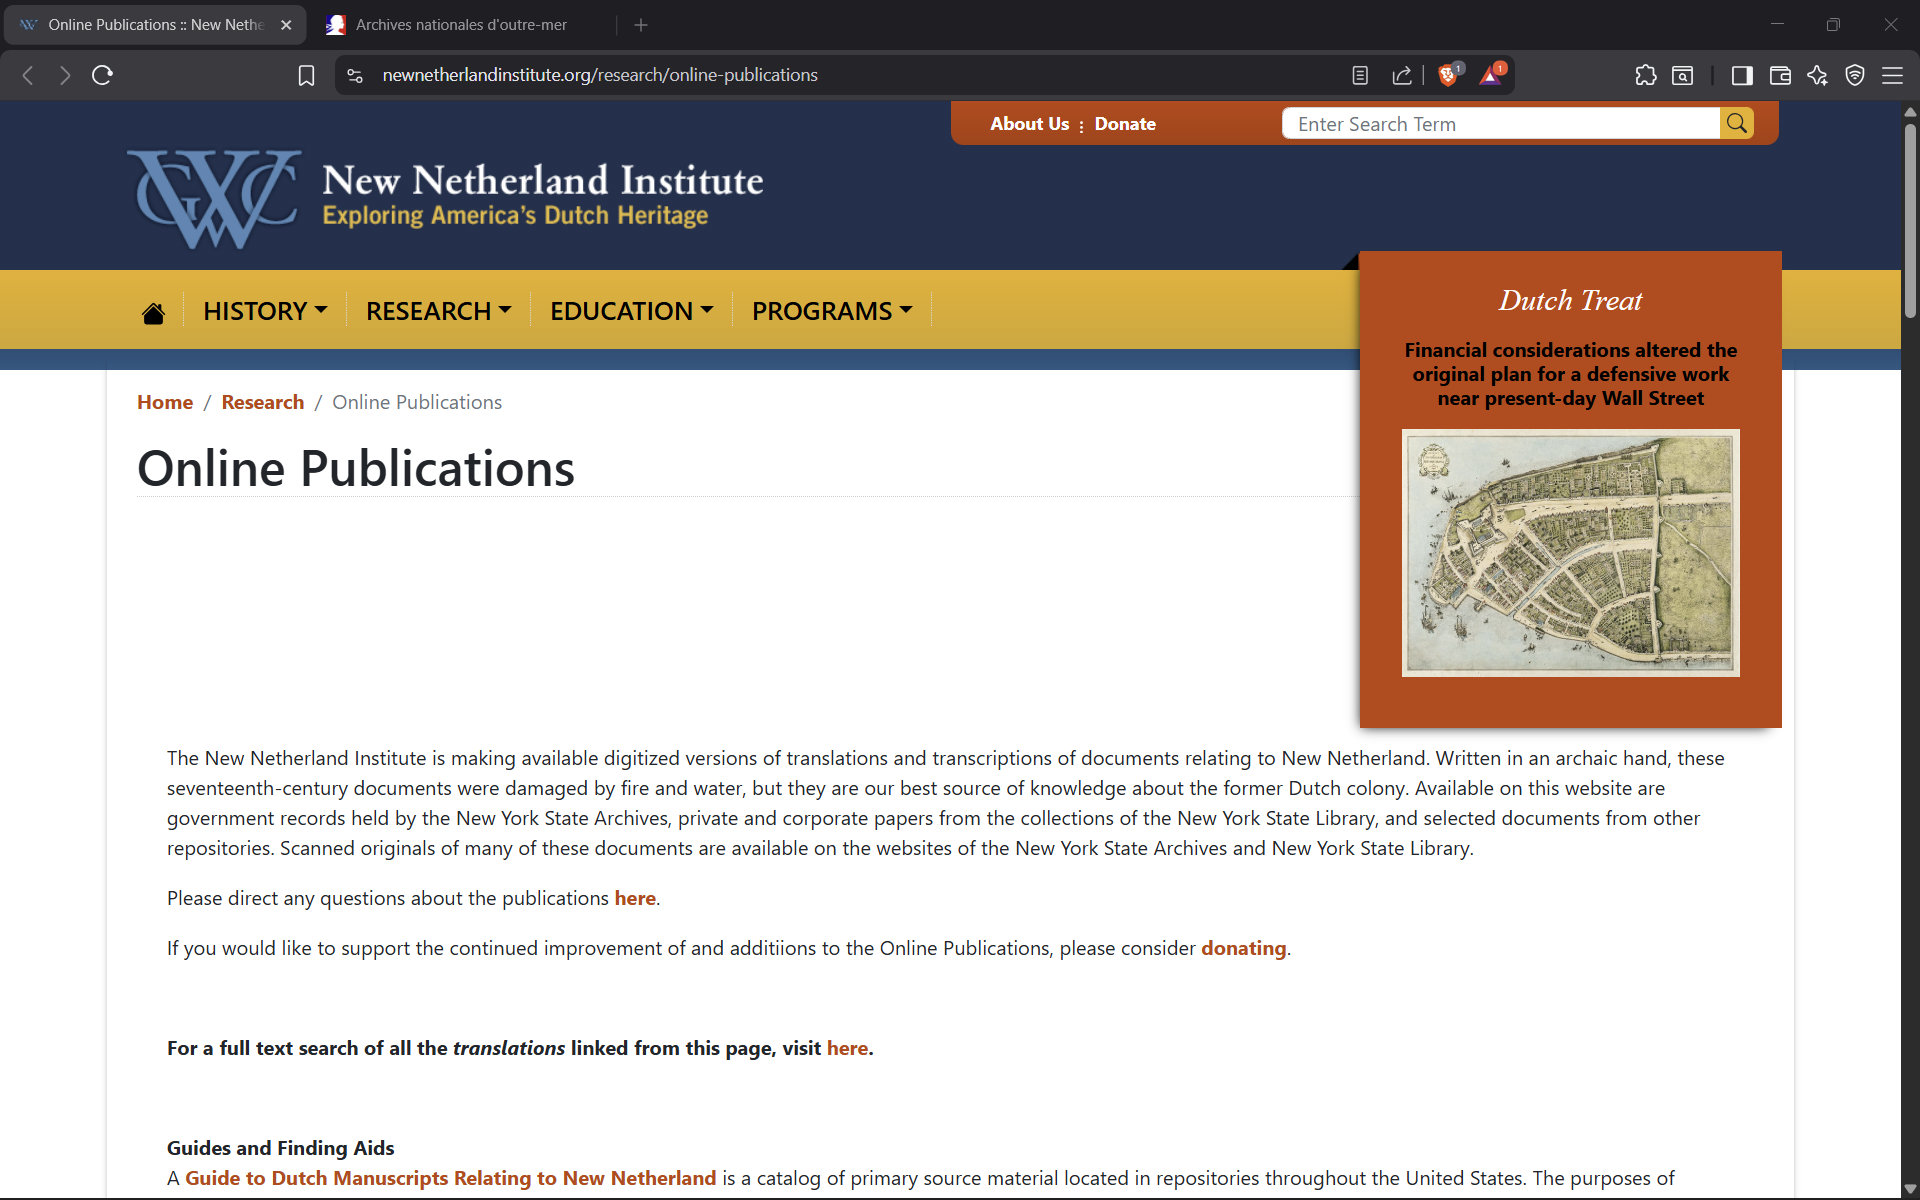Switch to the Archives nationales d'outre-mer tab
The height and width of the screenshot is (1200, 1920).
pos(460,24)
